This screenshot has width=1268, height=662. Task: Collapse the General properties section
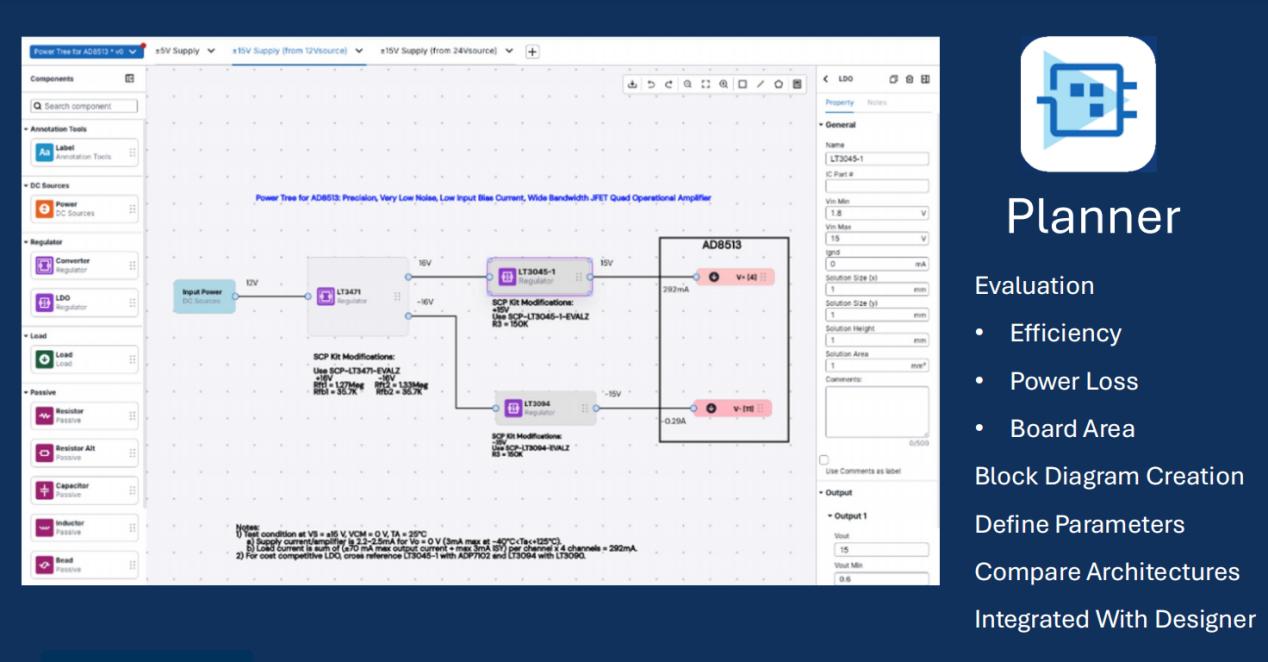click(822, 125)
